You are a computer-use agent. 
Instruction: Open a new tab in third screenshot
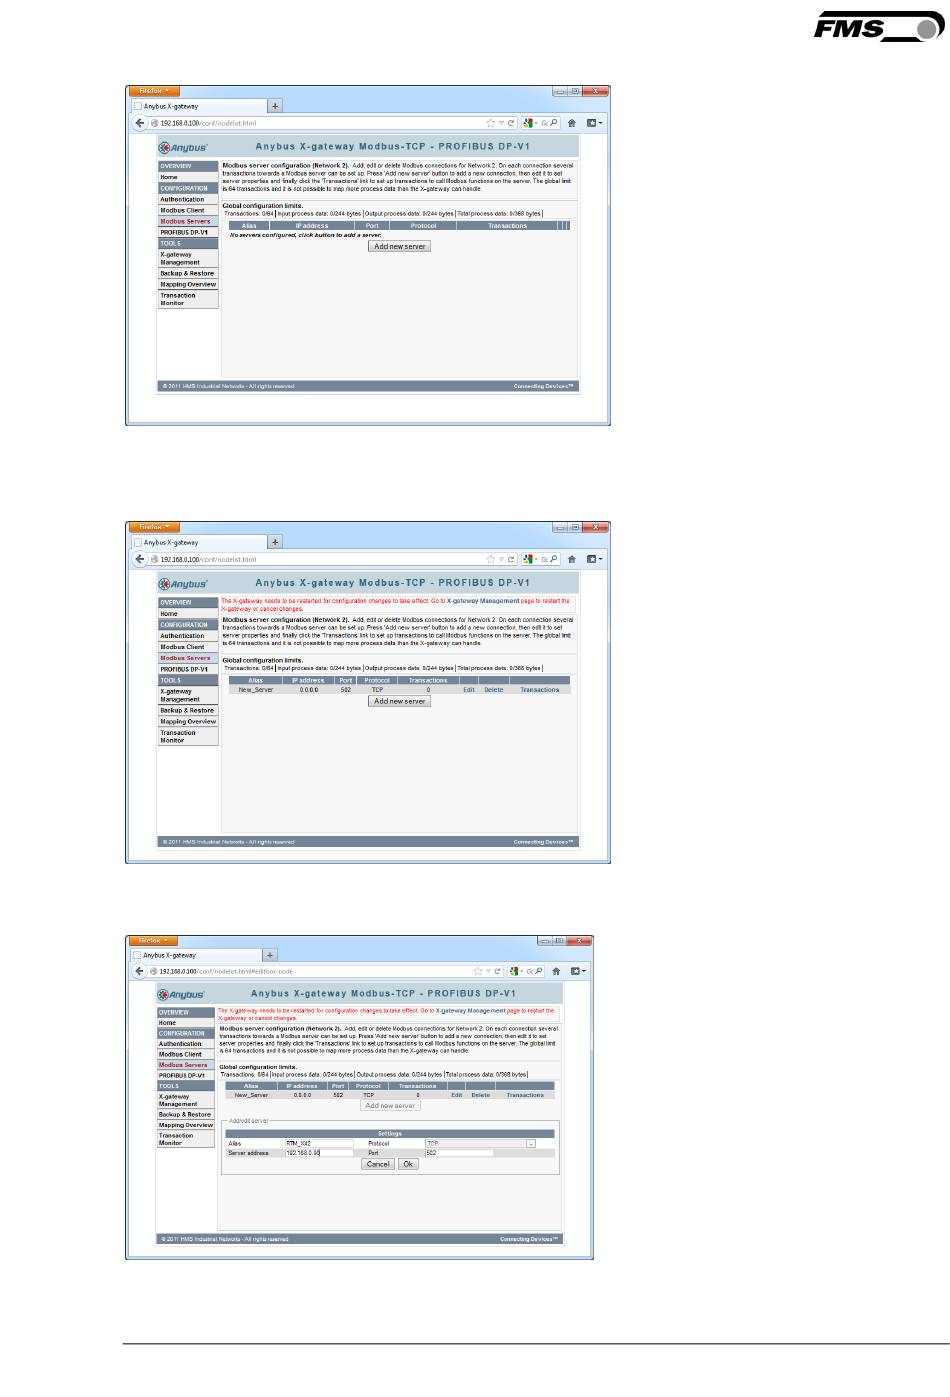(269, 955)
